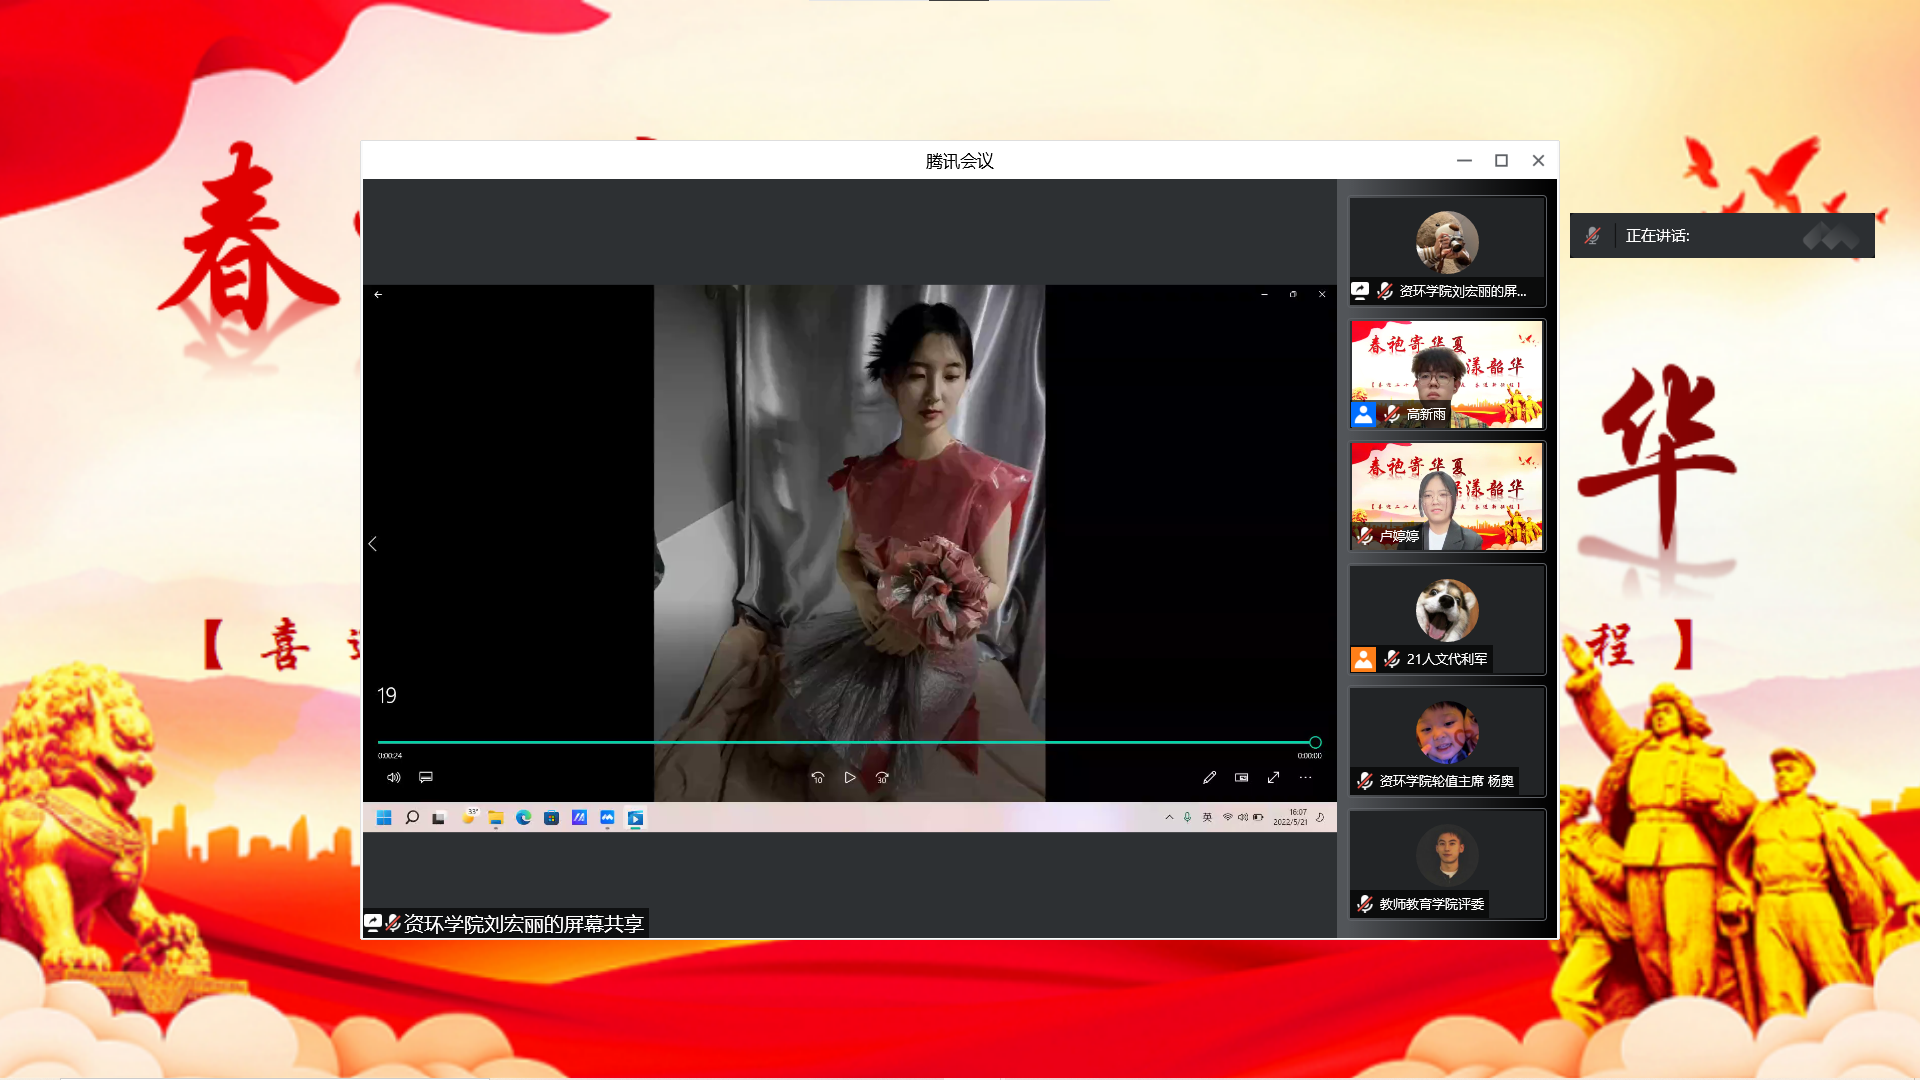This screenshot has height=1080, width=1920.
Task: Click the muted mic icon beside 21人文代利军
Action: click(x=1391, y=658)
